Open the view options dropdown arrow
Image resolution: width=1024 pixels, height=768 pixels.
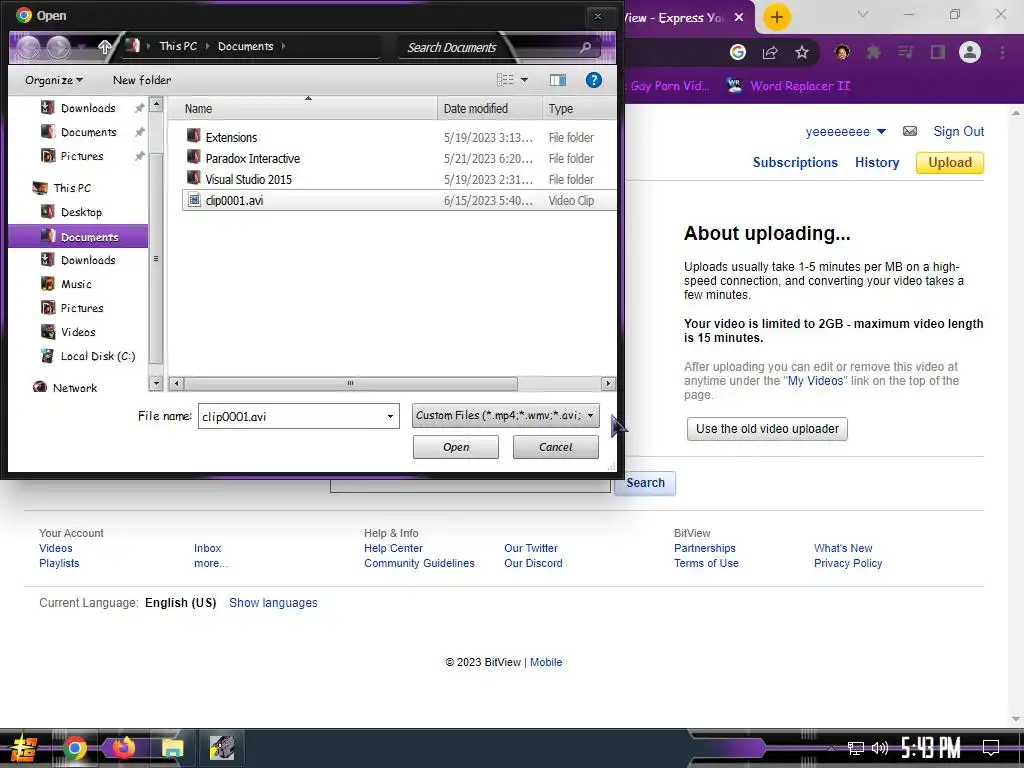coord(524,80)
